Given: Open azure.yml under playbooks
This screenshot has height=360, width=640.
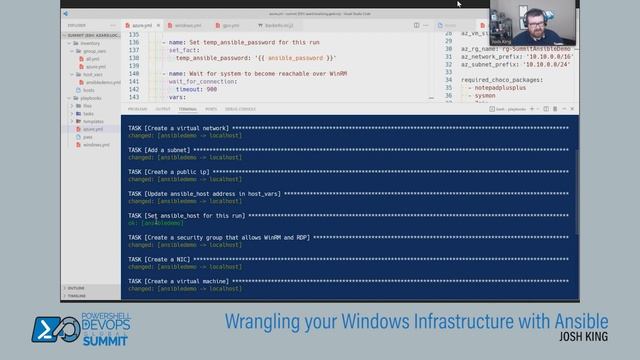Looking at the screenshot, I should point(93,129).
